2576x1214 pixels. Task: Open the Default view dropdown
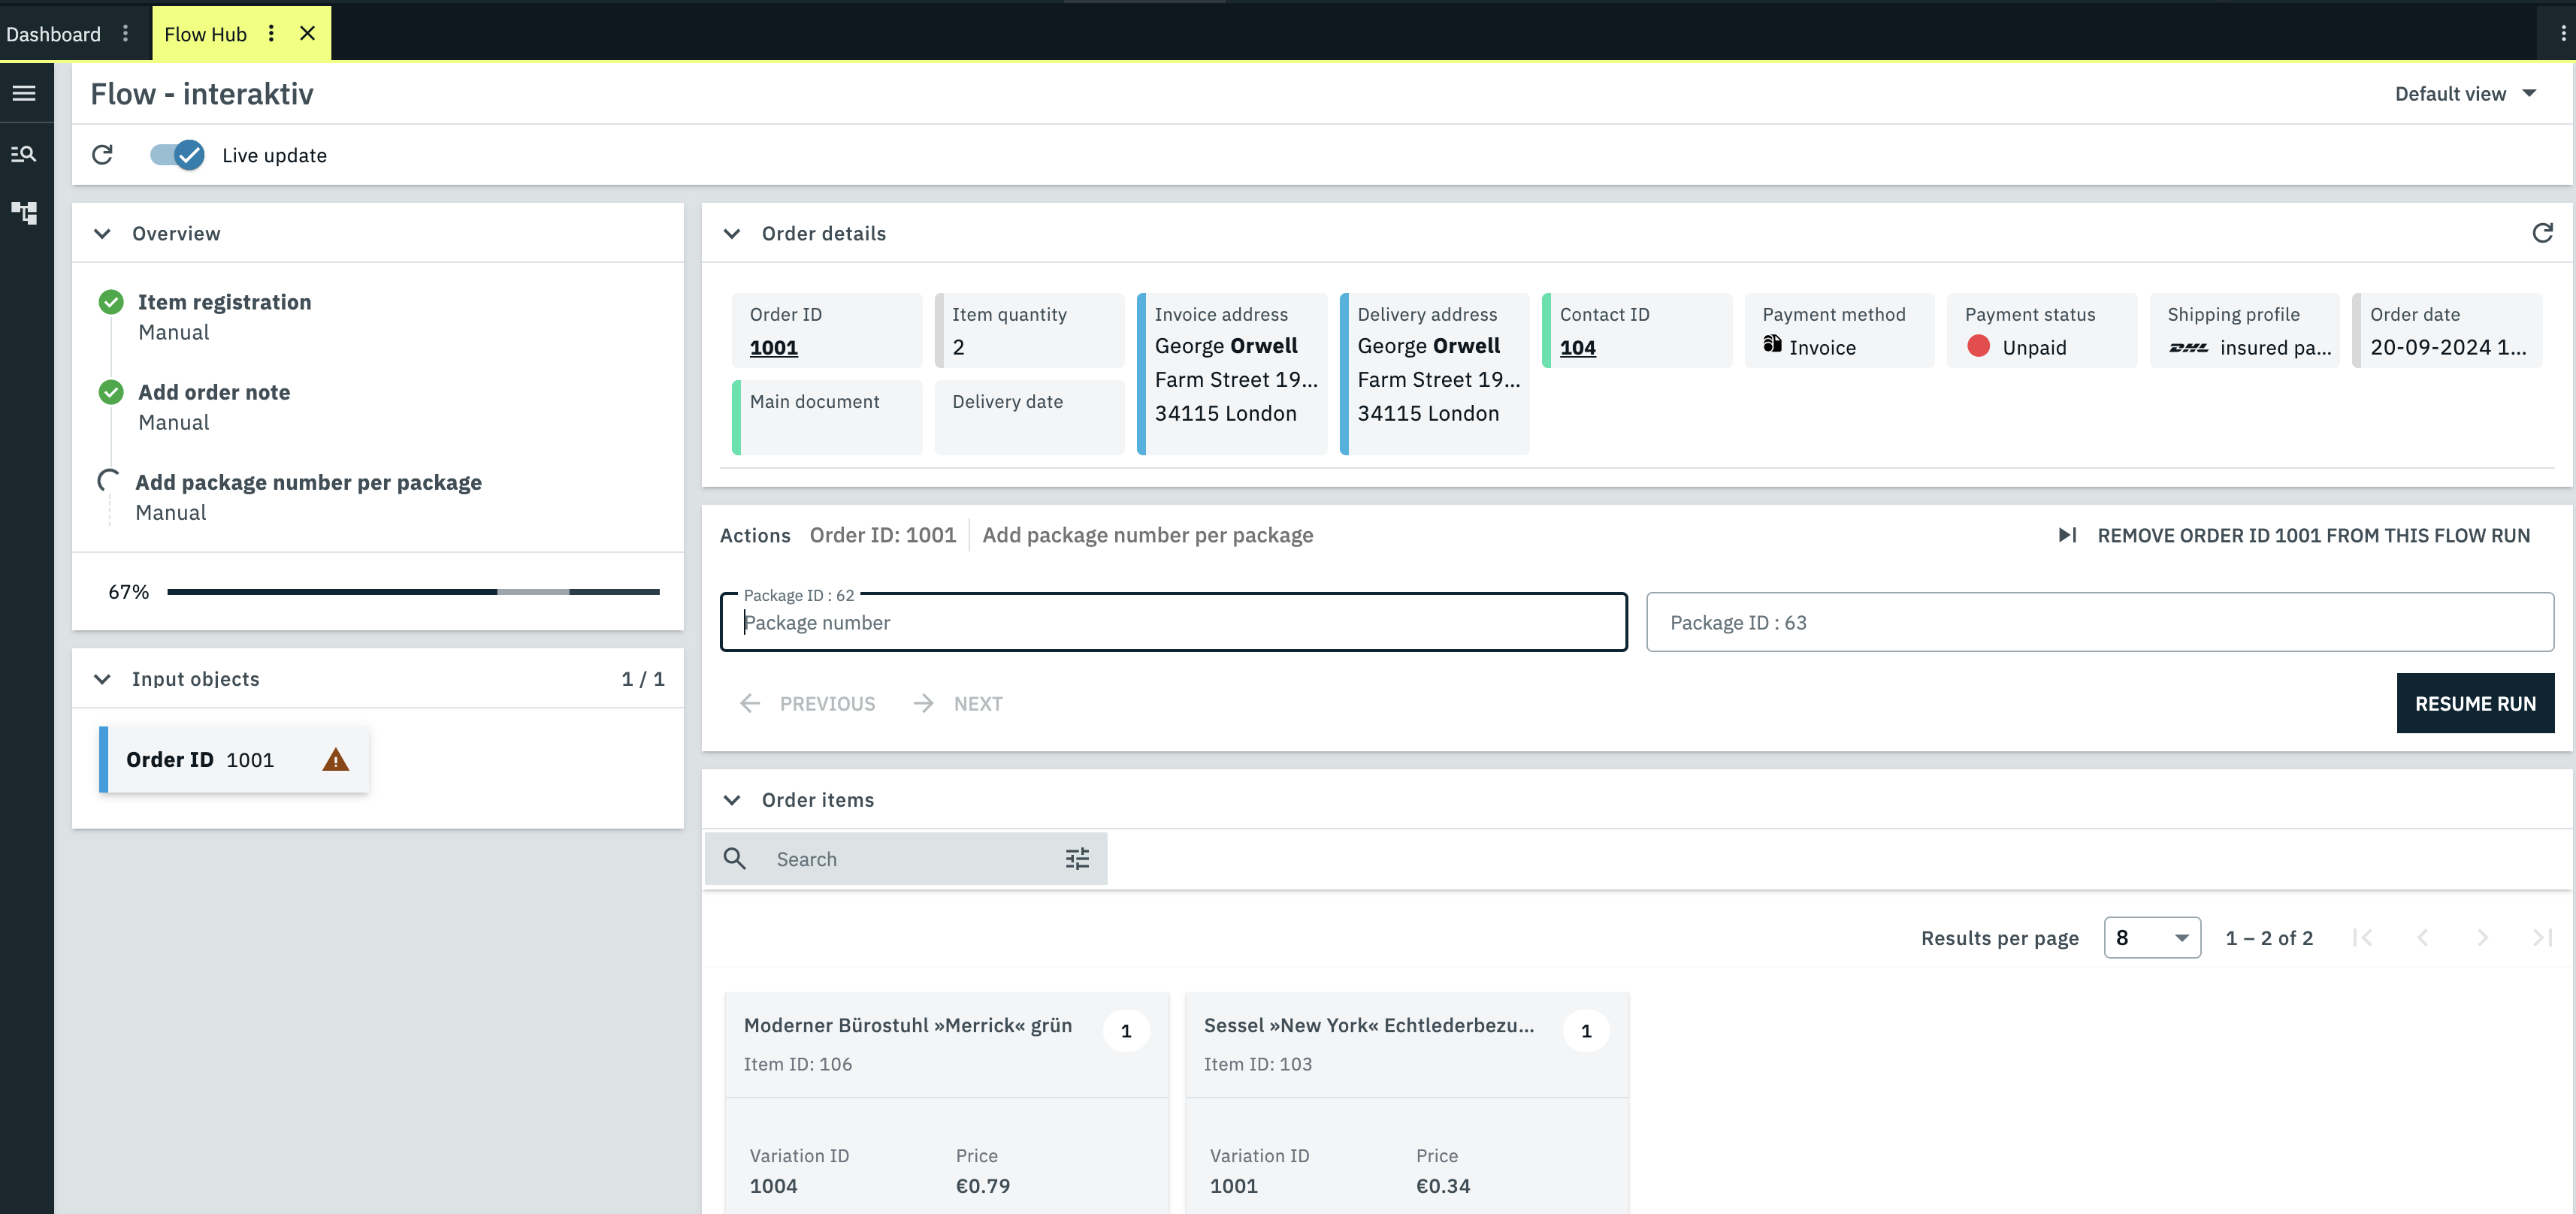coord(2466,93)
